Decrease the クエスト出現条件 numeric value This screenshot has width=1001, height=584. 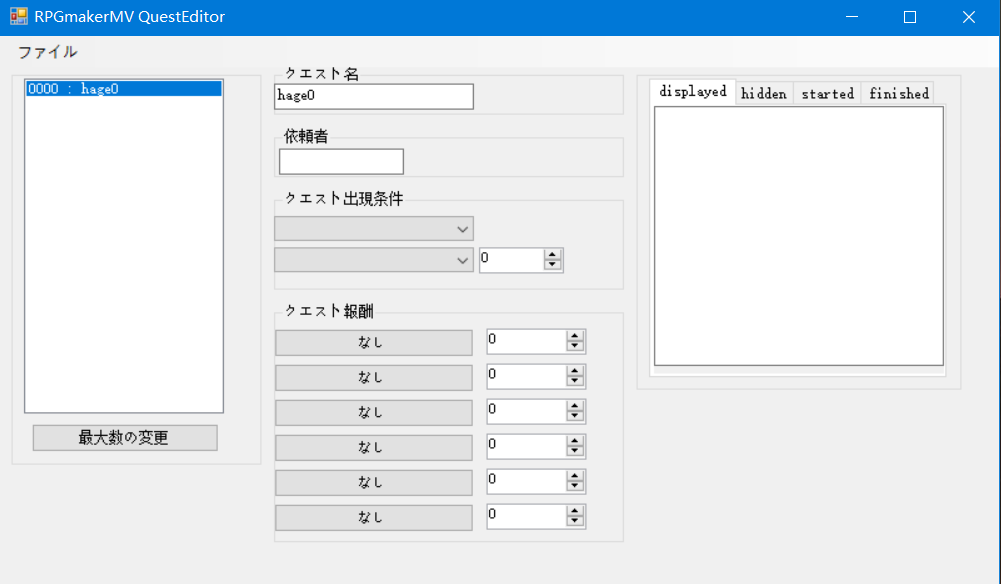tap(553, 265)
